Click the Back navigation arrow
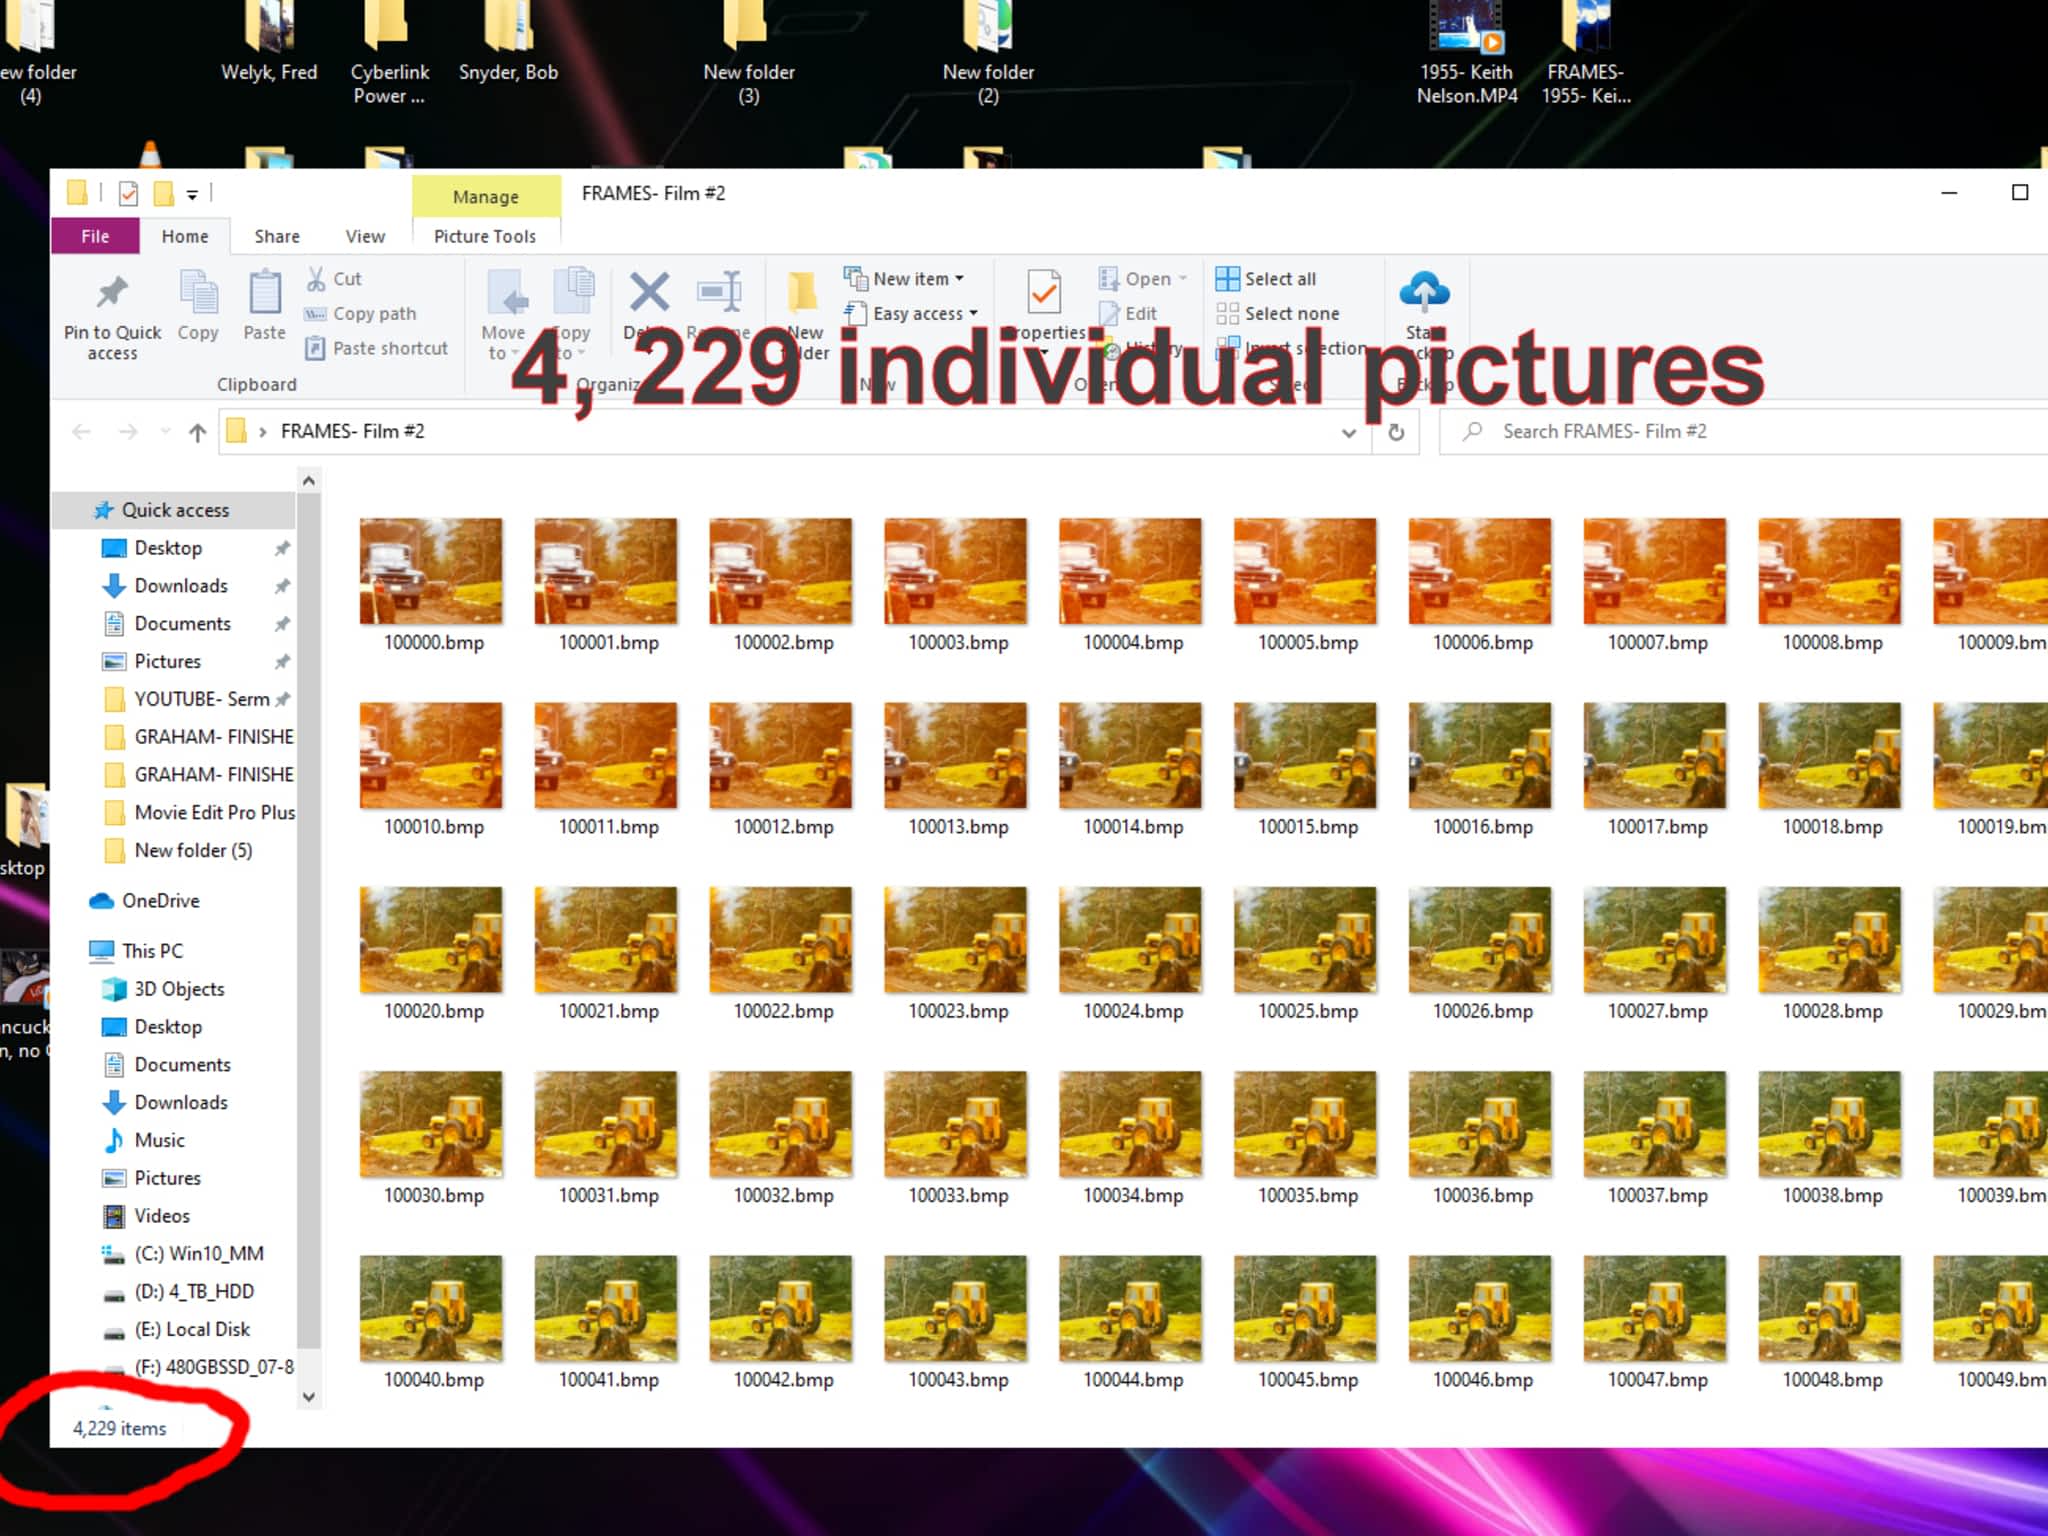The width and height of the screenshot is (2048, 1536). (x=82, y=432)
